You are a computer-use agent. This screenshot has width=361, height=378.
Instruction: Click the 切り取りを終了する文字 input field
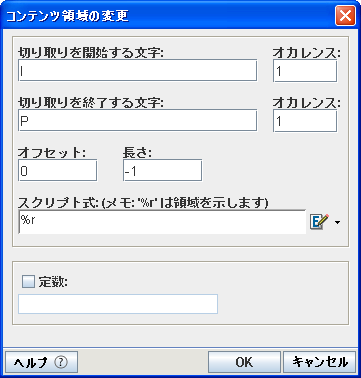(x=138, y=121)
